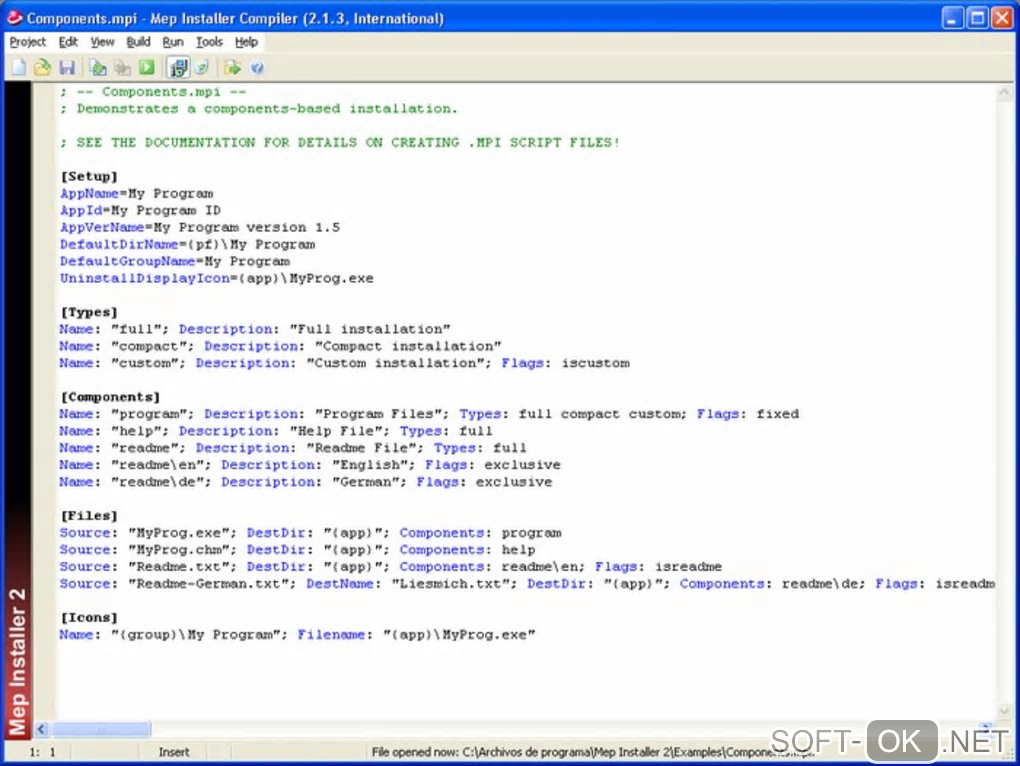Click the Open file folder icon
Viewport: 1020px width, 766px height.
point(42,68)
